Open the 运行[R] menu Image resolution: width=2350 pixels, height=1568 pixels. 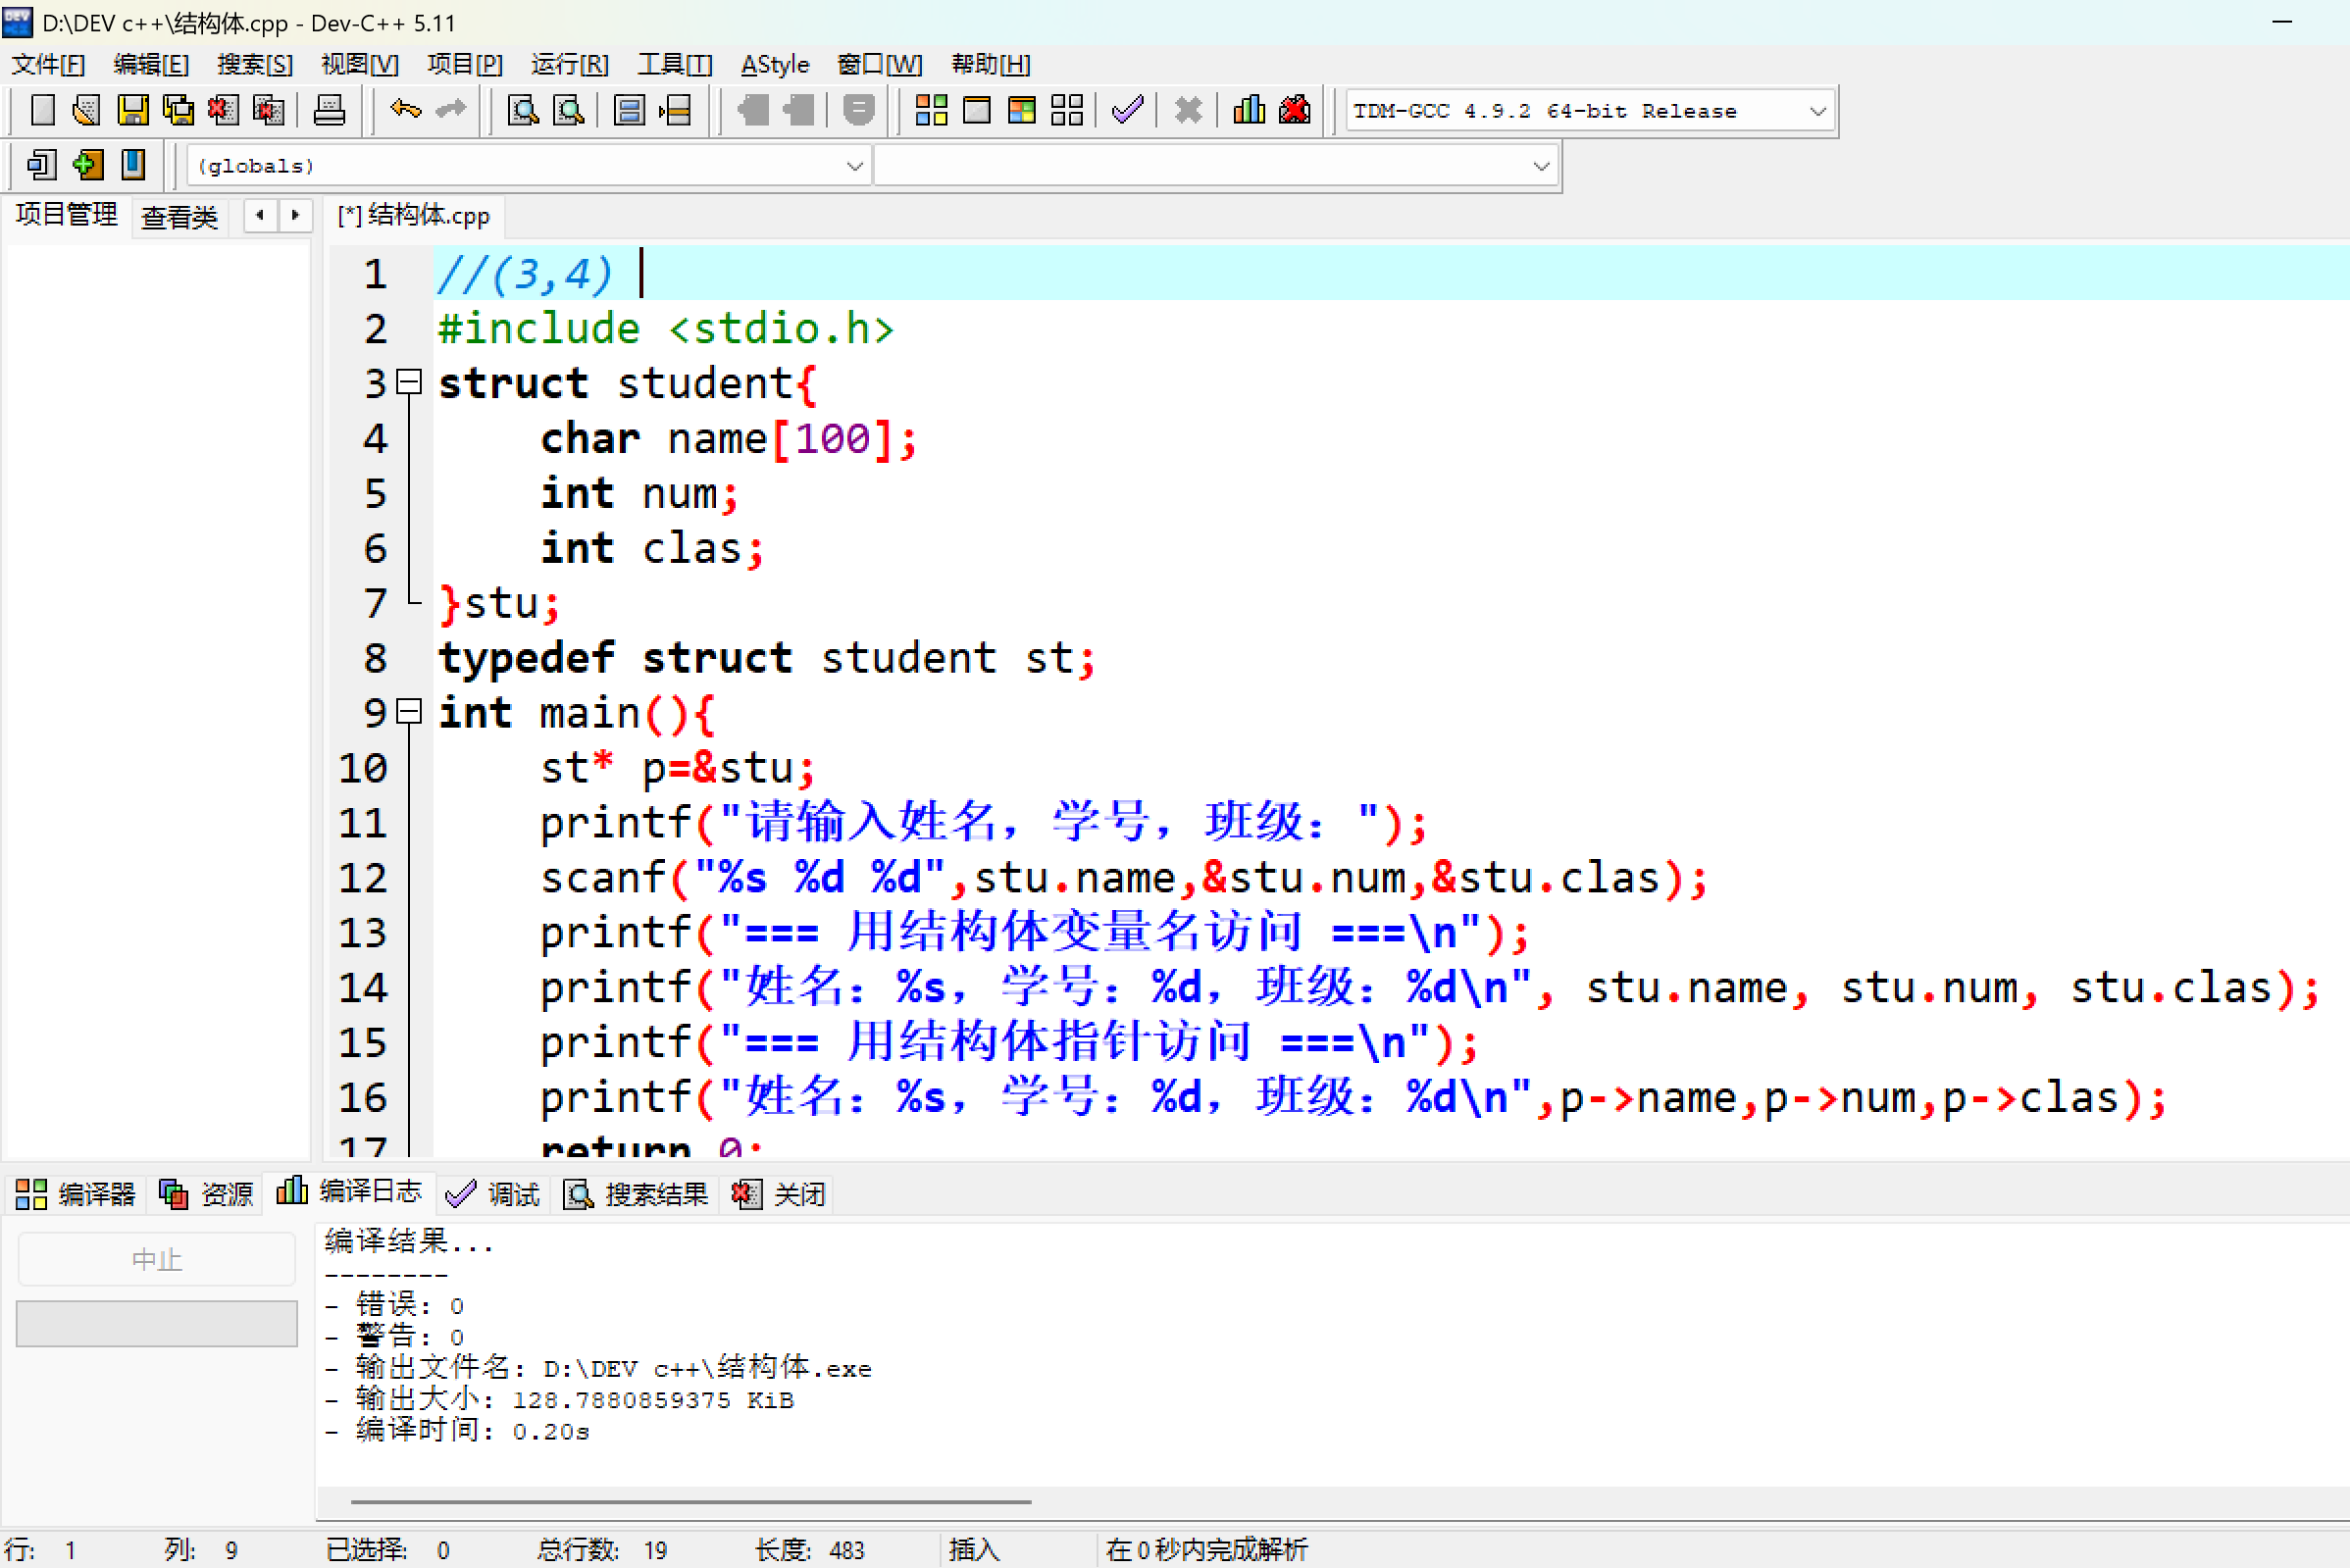[x=569, y=65]
